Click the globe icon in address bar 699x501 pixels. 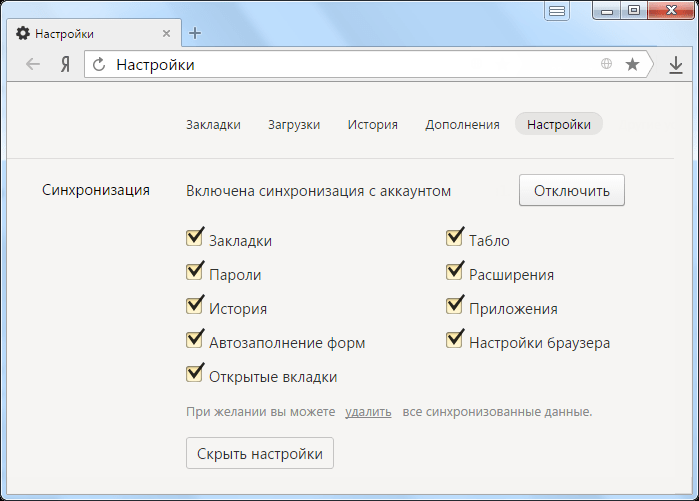tap(606, 64)
